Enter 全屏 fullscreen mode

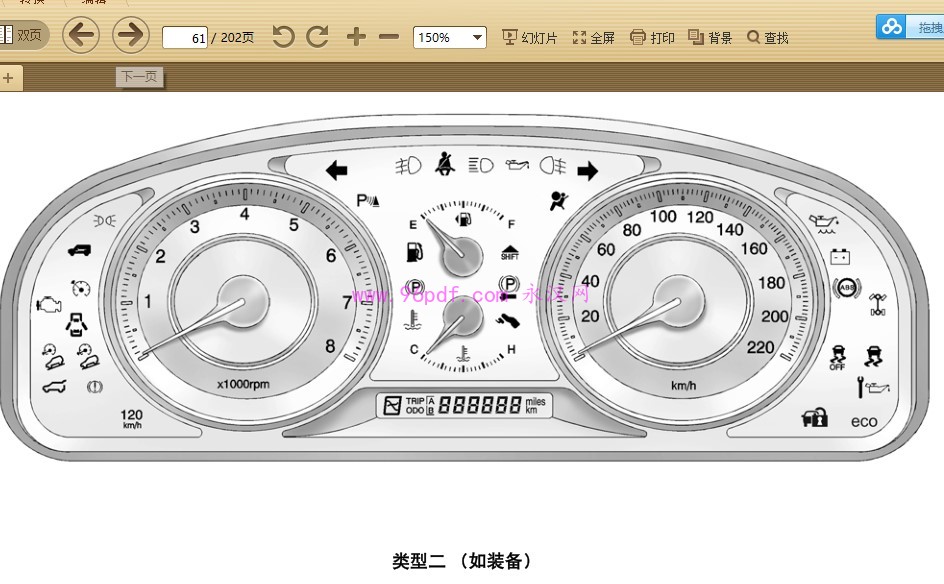click(x=593, y=38)
